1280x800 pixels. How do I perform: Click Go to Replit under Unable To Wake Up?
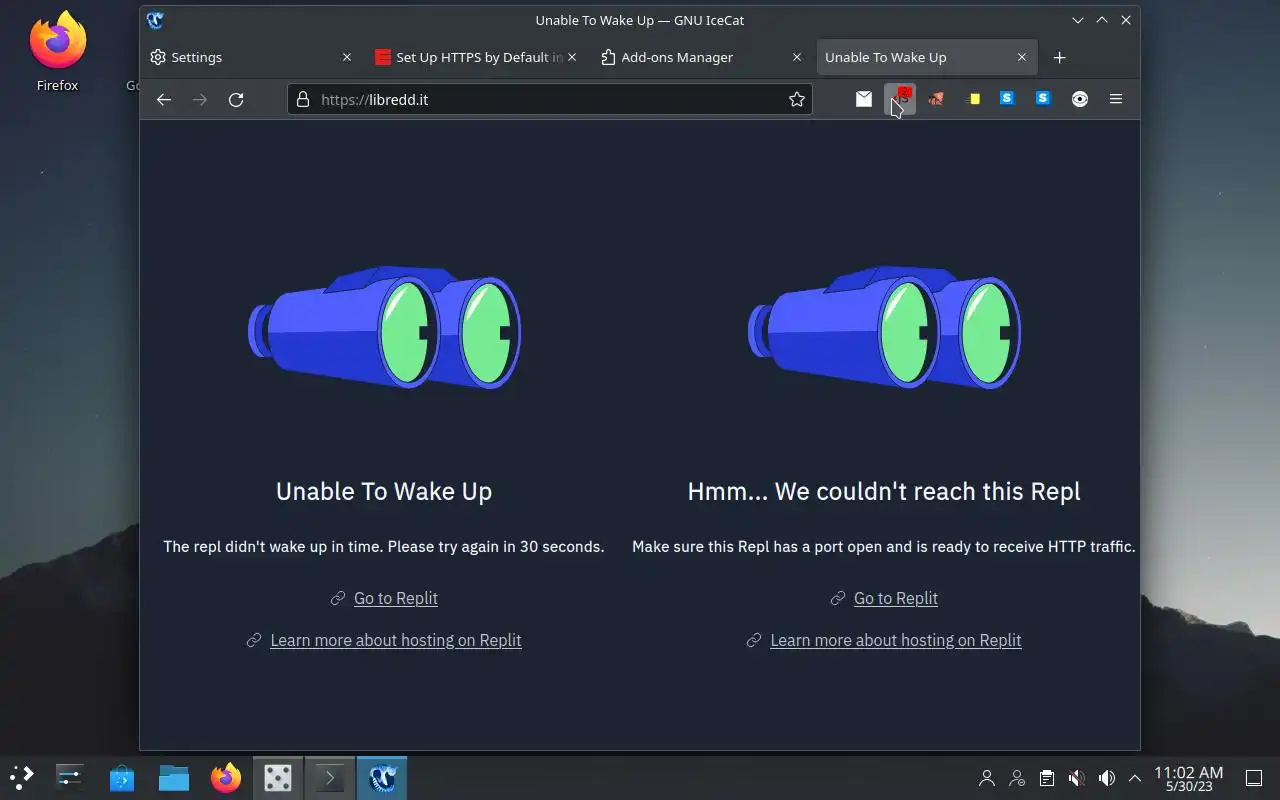point(396,598)
